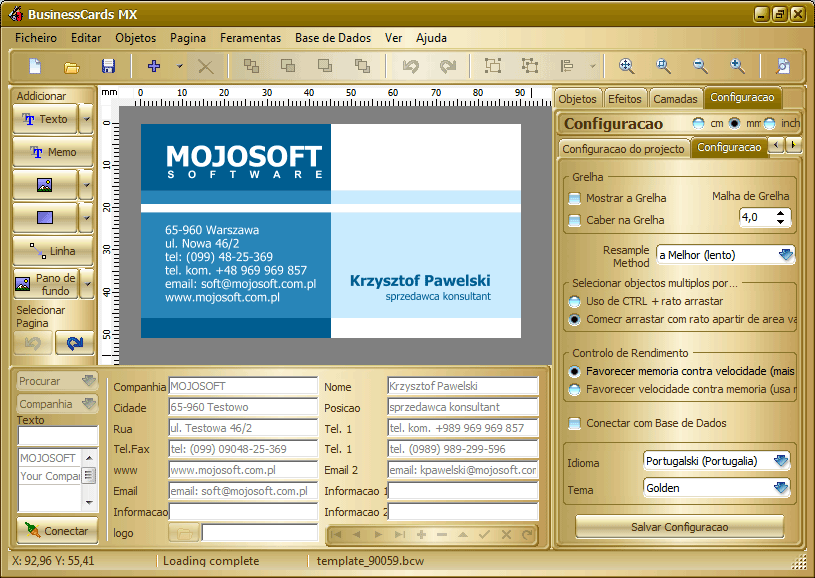Click the Group objects toolbar icon

[493, 66]
